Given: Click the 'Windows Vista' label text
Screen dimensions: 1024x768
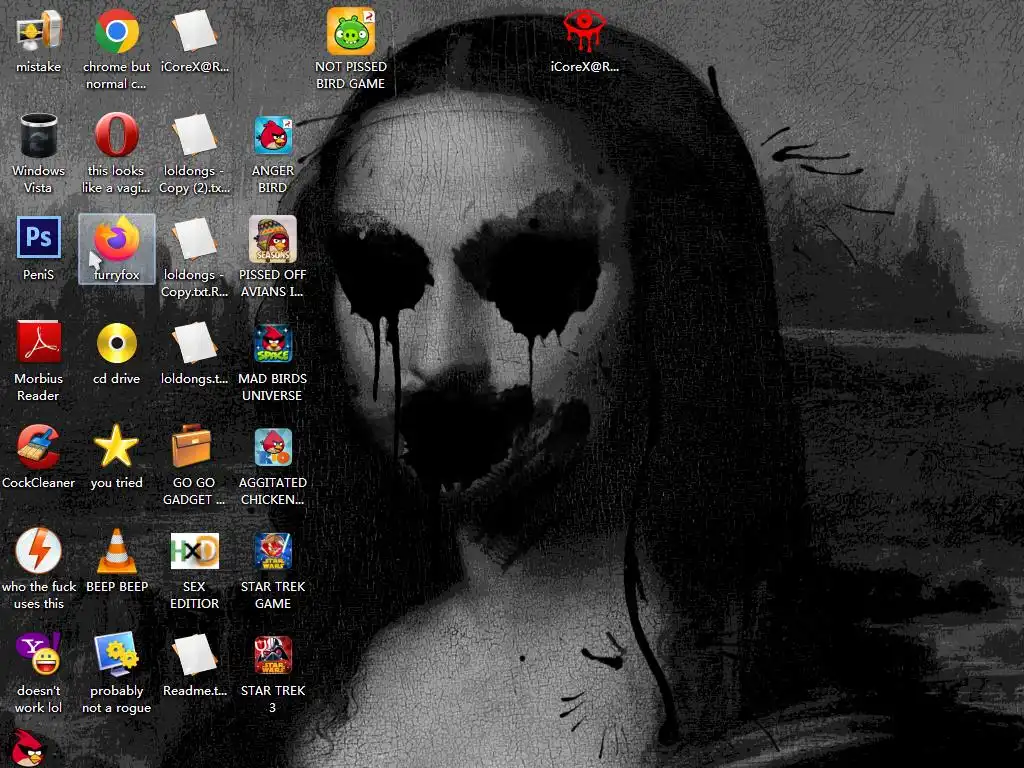Looking at the screenshot, I should click(x=38, y=179).
